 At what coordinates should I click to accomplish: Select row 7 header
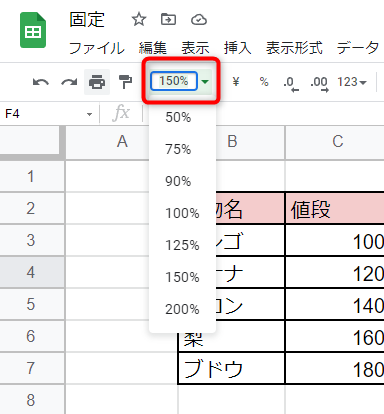click(x=31, y=368)
